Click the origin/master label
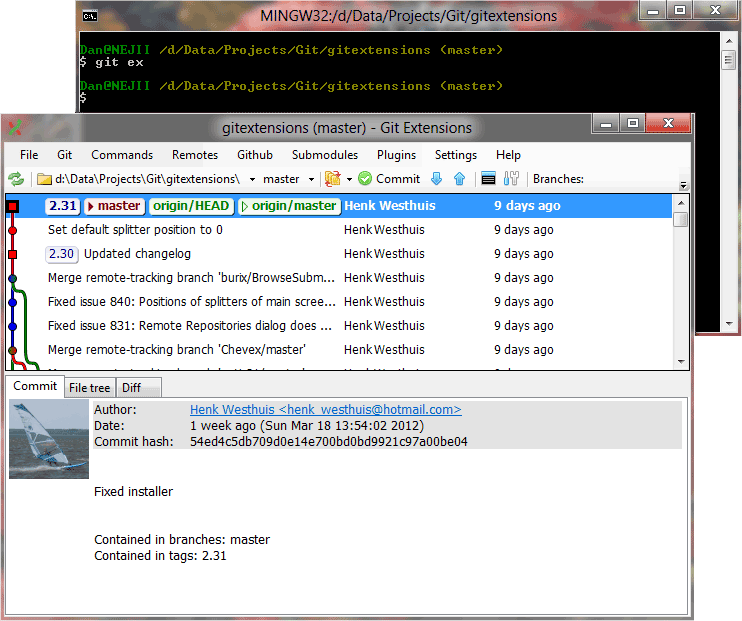This screenshot has height=621, width=742. [x=290, y=206]
